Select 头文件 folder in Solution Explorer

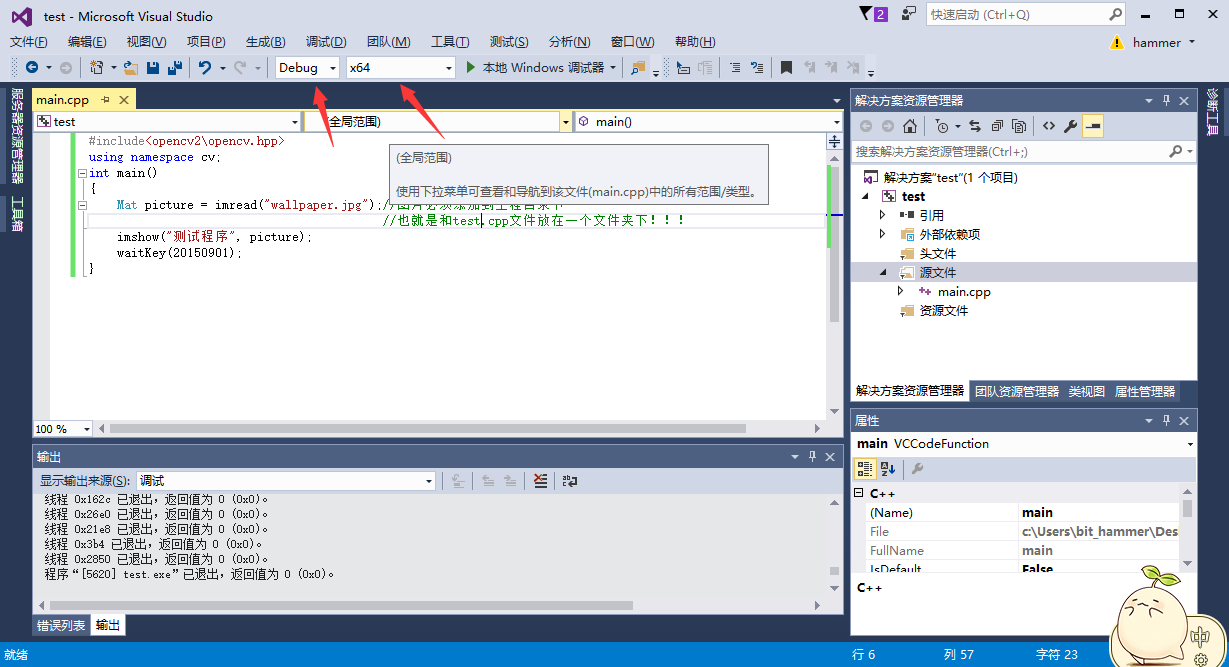(x=938, y=253)
